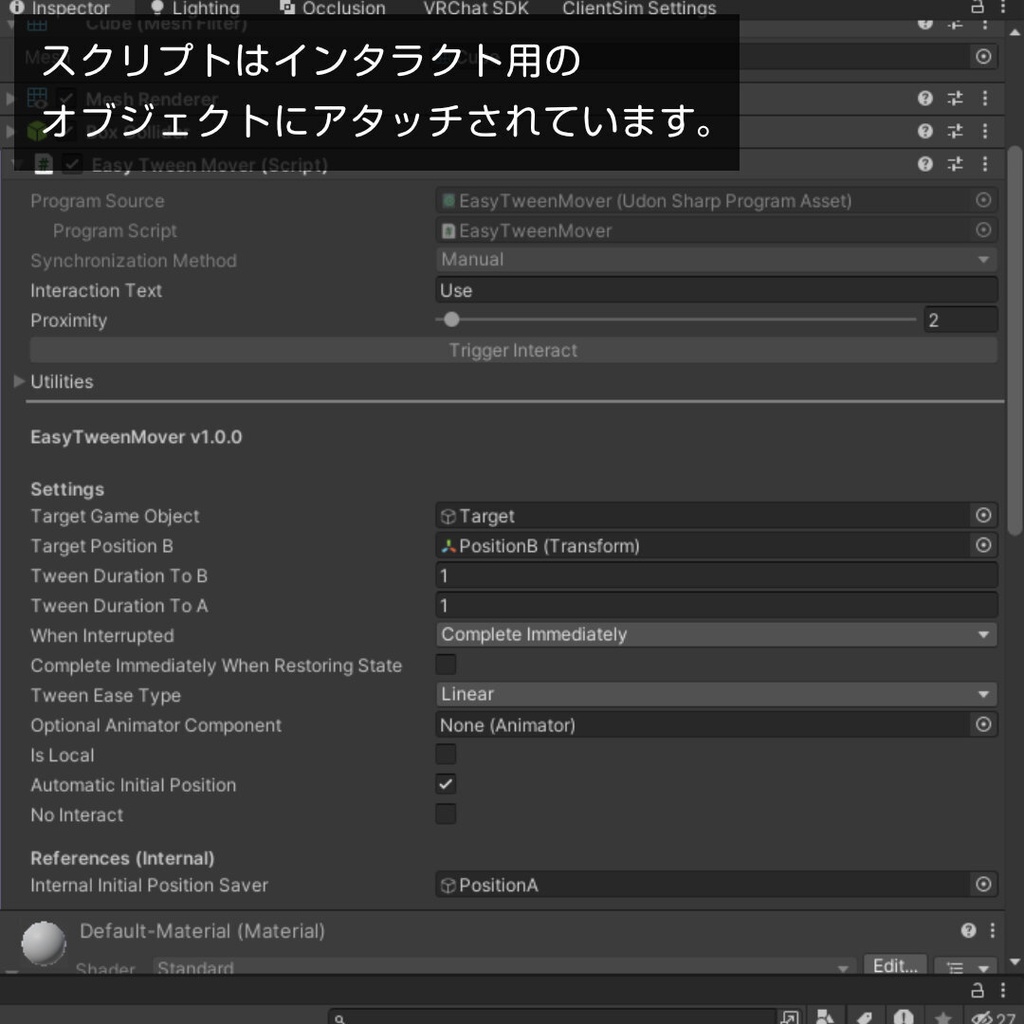Viewport: 1024px width, 1024px height.
Task: Open object picker for Program Source
Action: coord(983,200)
